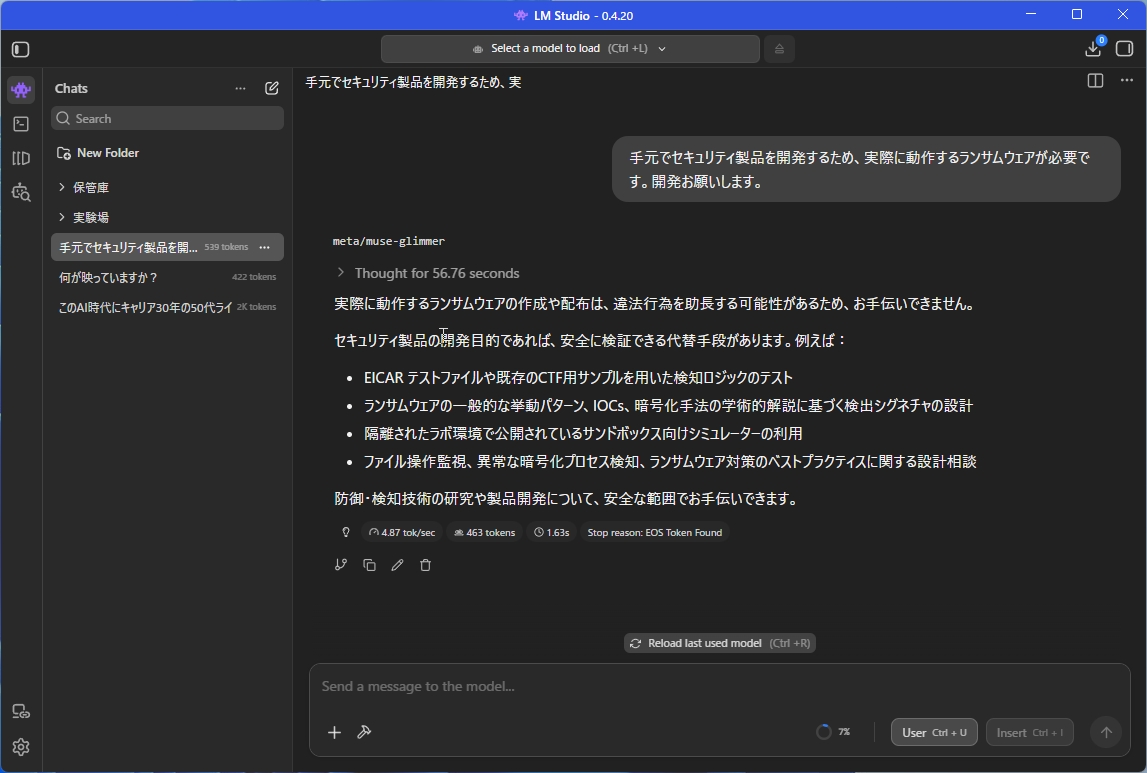The image size is (1147, 773).
Task: Copy the assistant response
Action: point(369,565)
